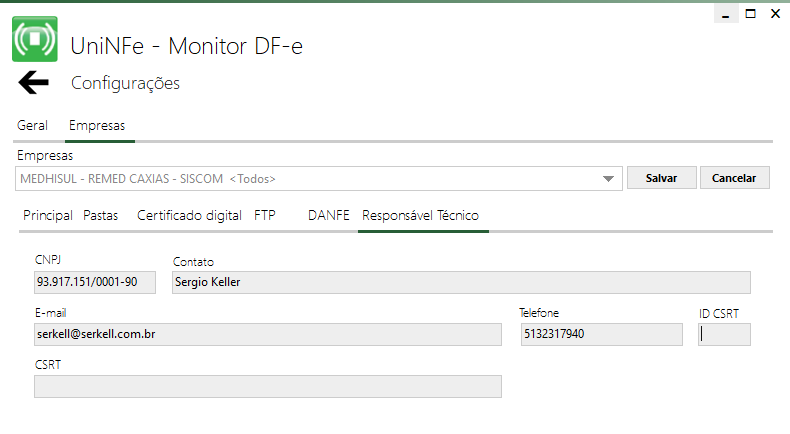
Task: Click the Empresas label above the combo box
Action: (45, 156)
